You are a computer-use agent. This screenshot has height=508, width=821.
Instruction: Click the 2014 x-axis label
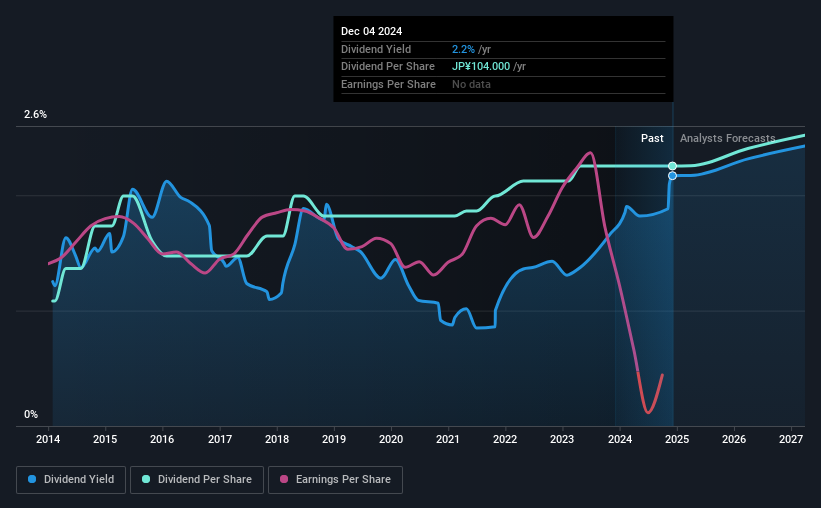[48, 439]
